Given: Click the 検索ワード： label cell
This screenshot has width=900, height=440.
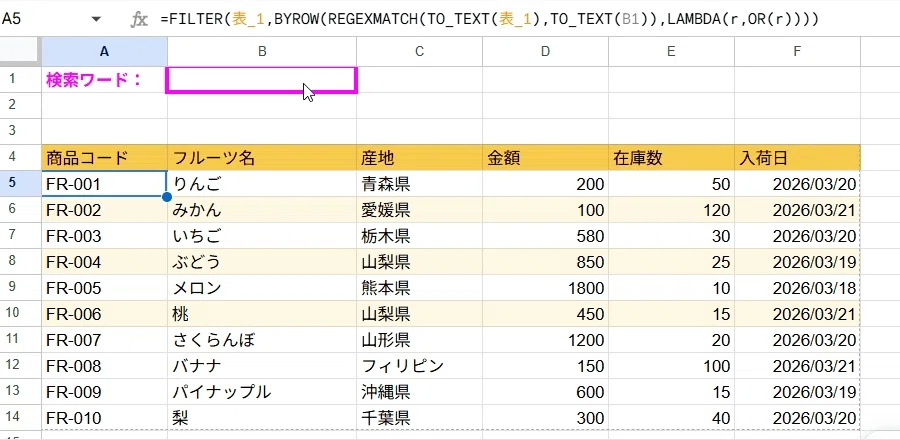Looking at the screenshot, I should pos(104,80).
